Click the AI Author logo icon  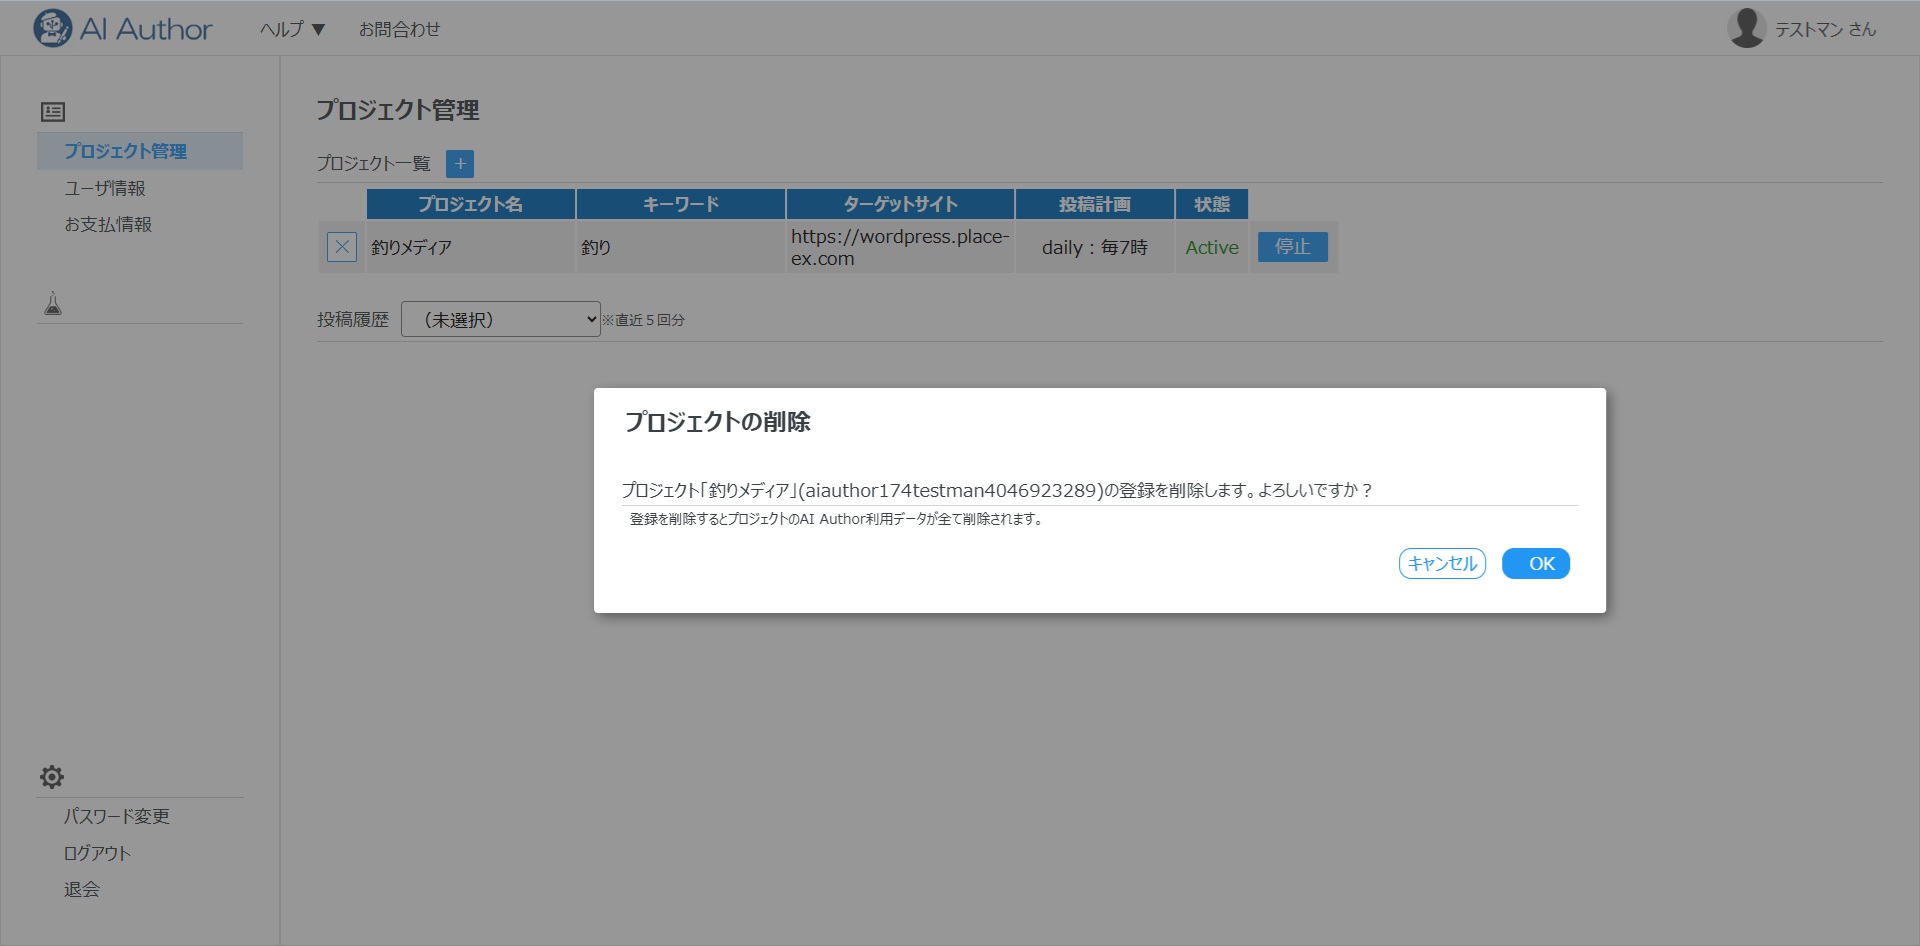pos(52,29)
